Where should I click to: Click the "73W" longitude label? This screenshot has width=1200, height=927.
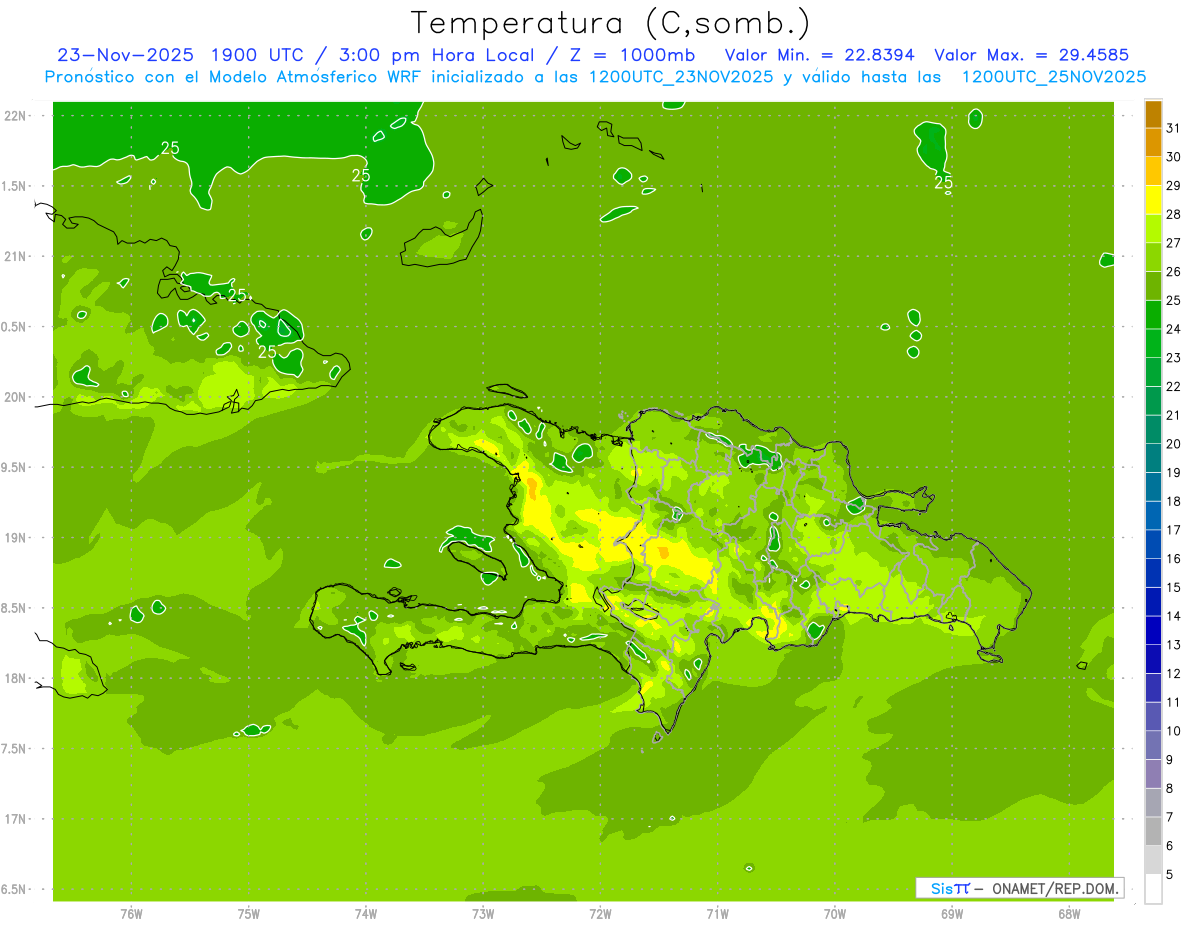[x=483, y=914]
